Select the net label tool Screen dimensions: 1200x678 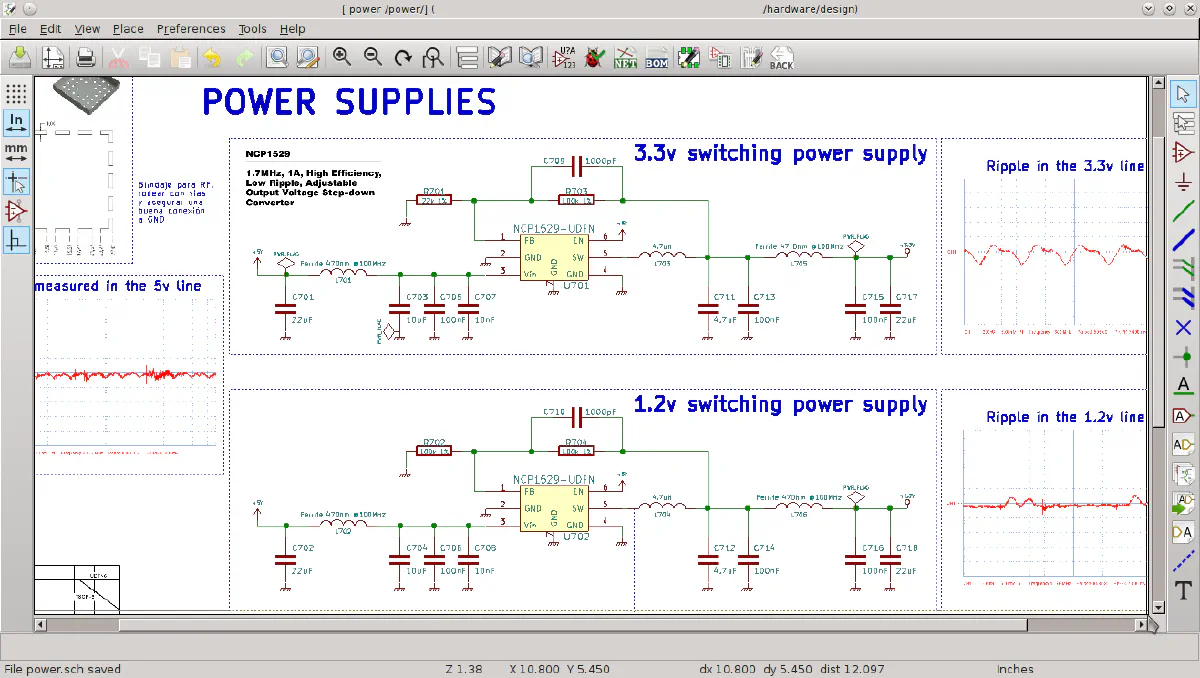[1184, 385]
